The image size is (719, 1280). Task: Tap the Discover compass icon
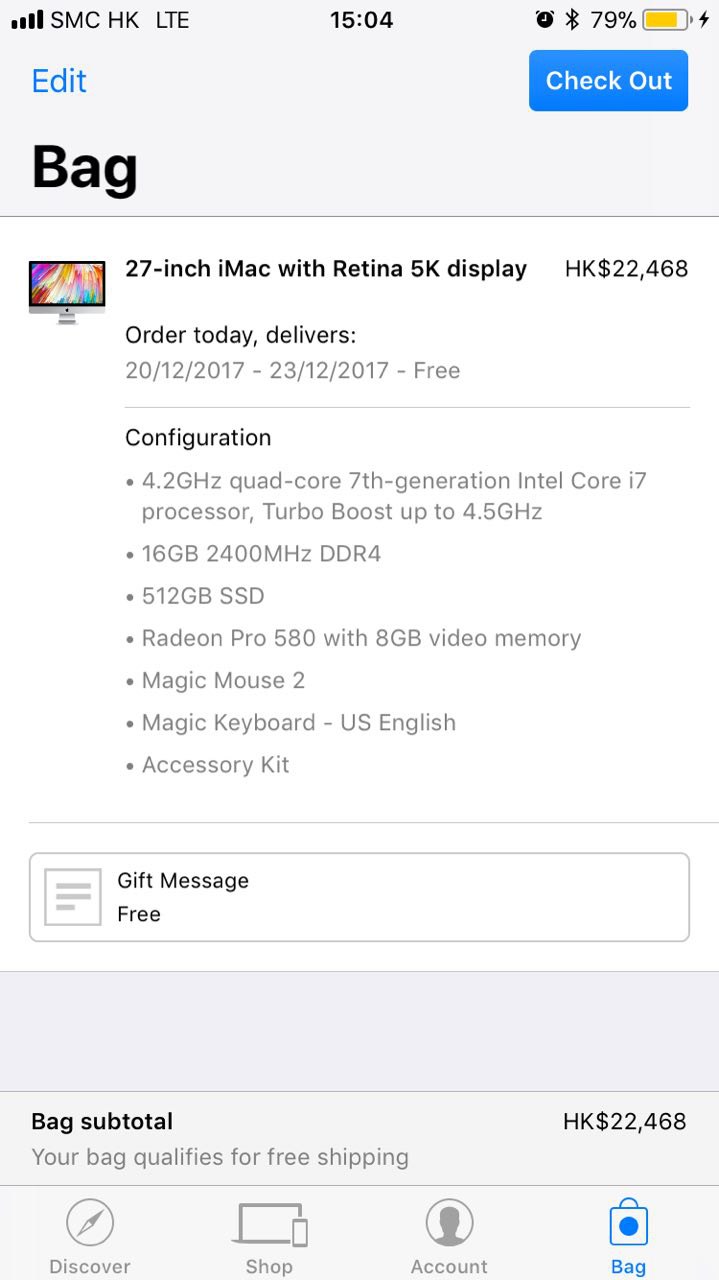pos(90,1222)
